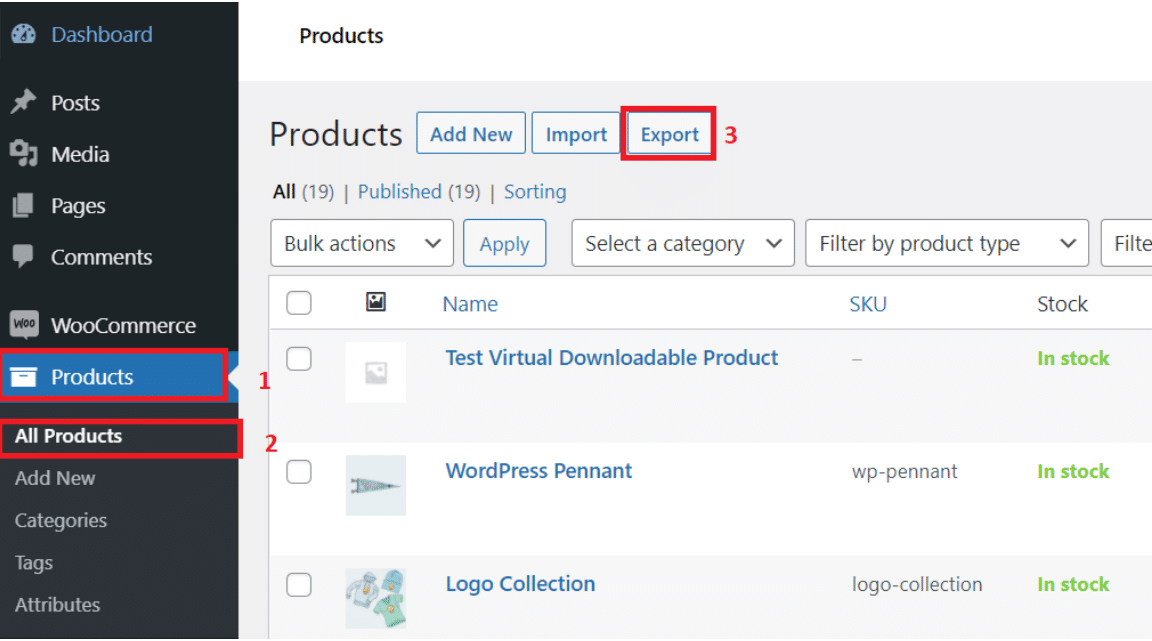Open Categories in the Products submenu
Image resolution: width=1152 pixels, height=641 pixels.
point(61,521)
